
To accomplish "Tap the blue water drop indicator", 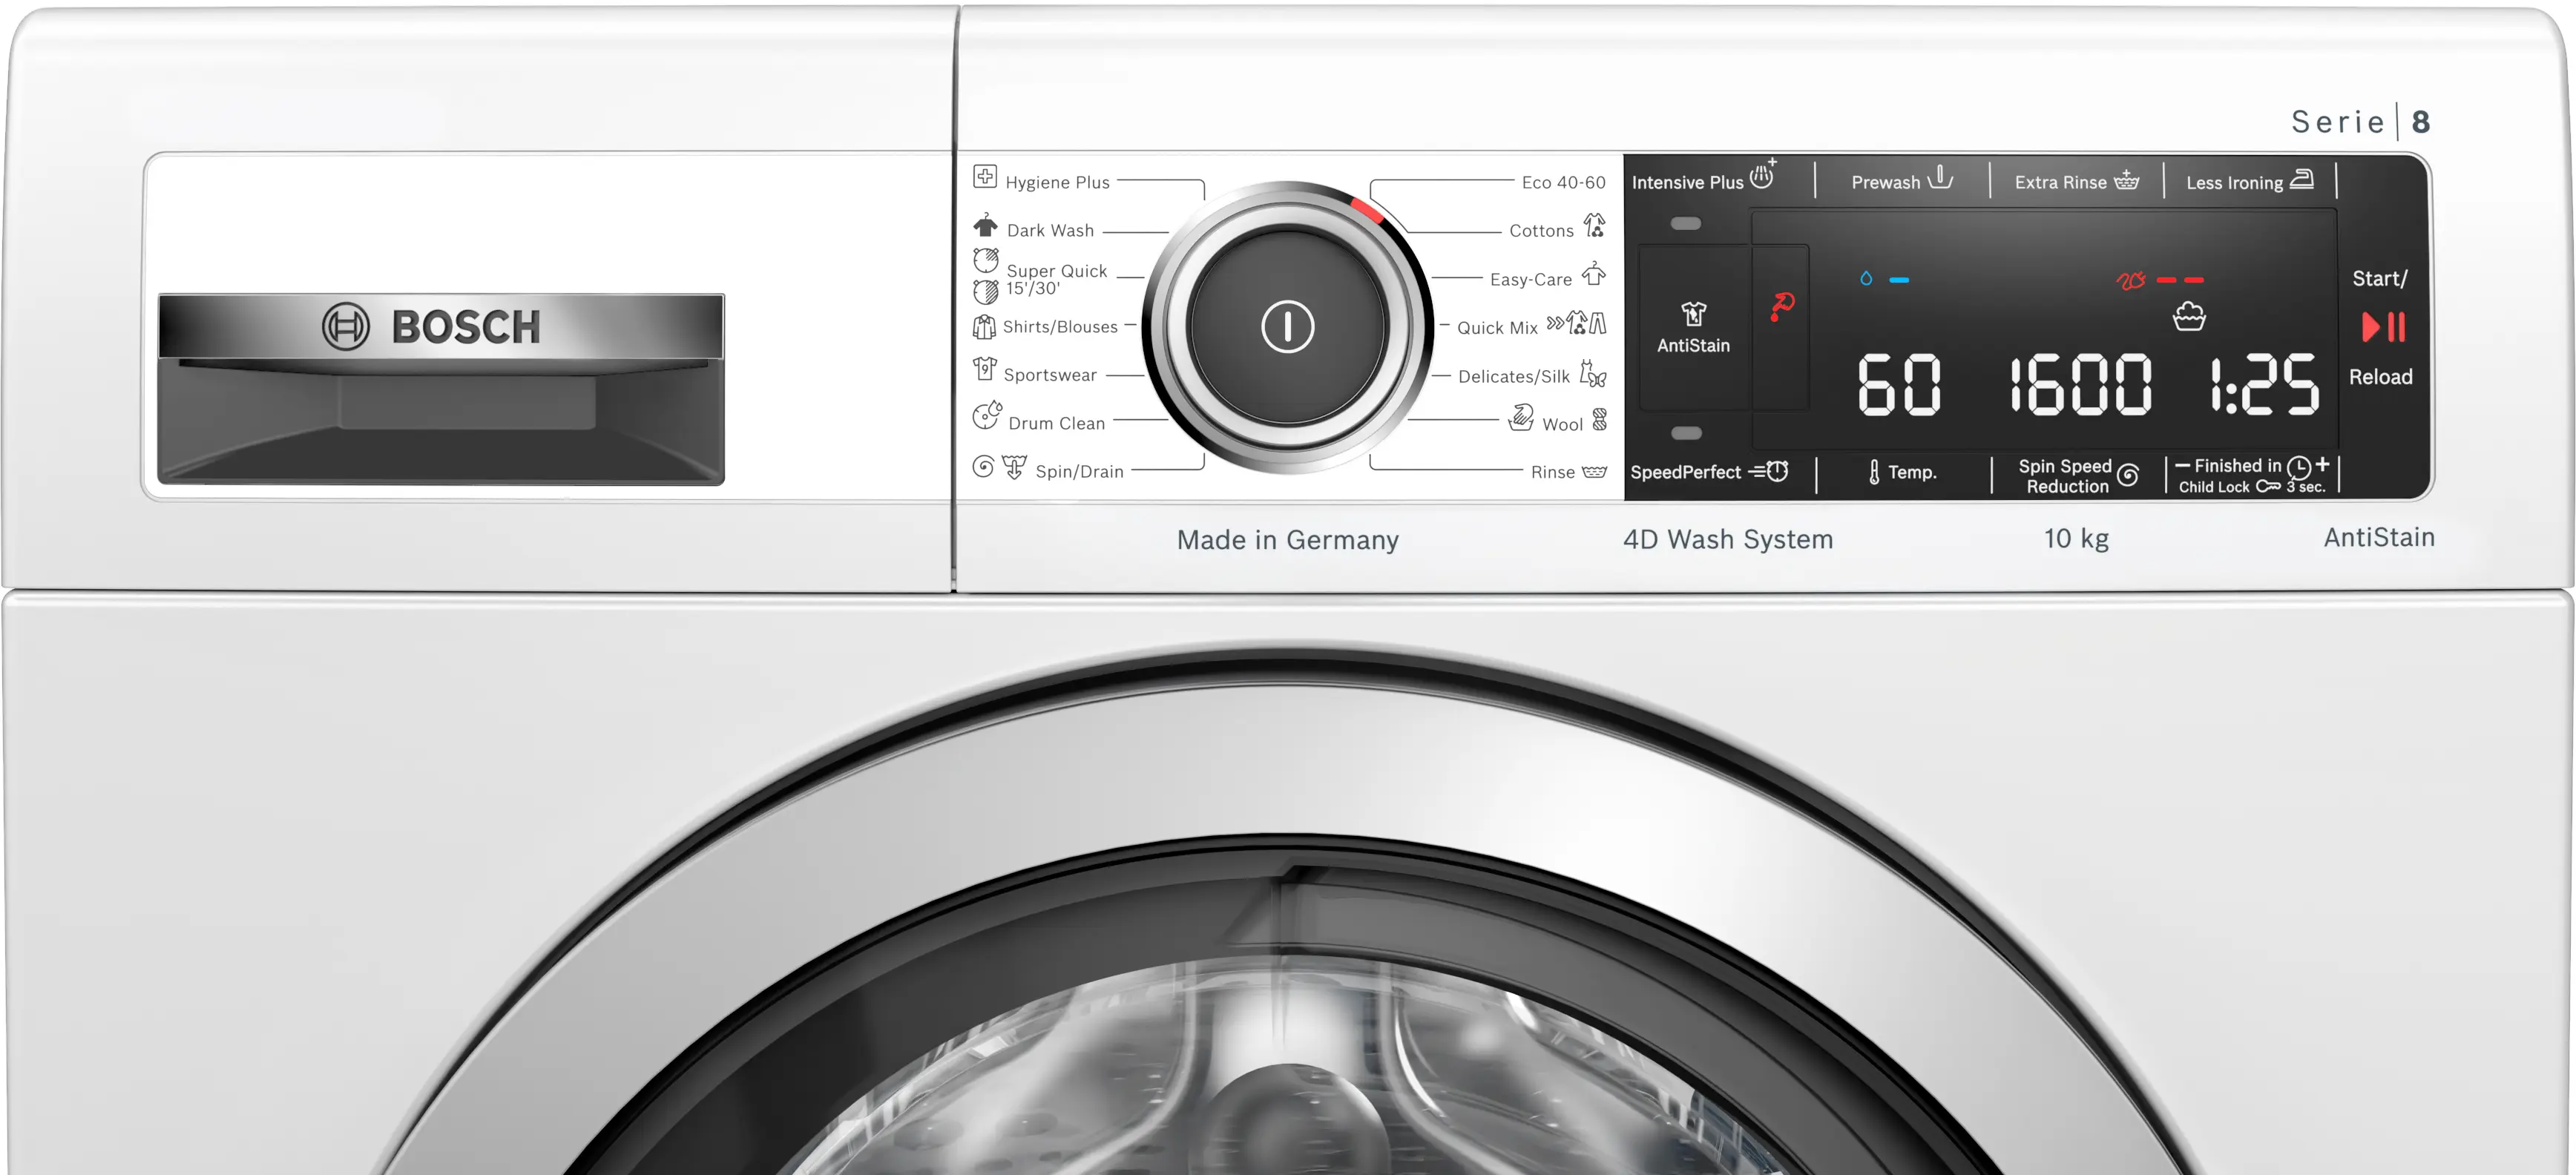I will point(1866,279).
